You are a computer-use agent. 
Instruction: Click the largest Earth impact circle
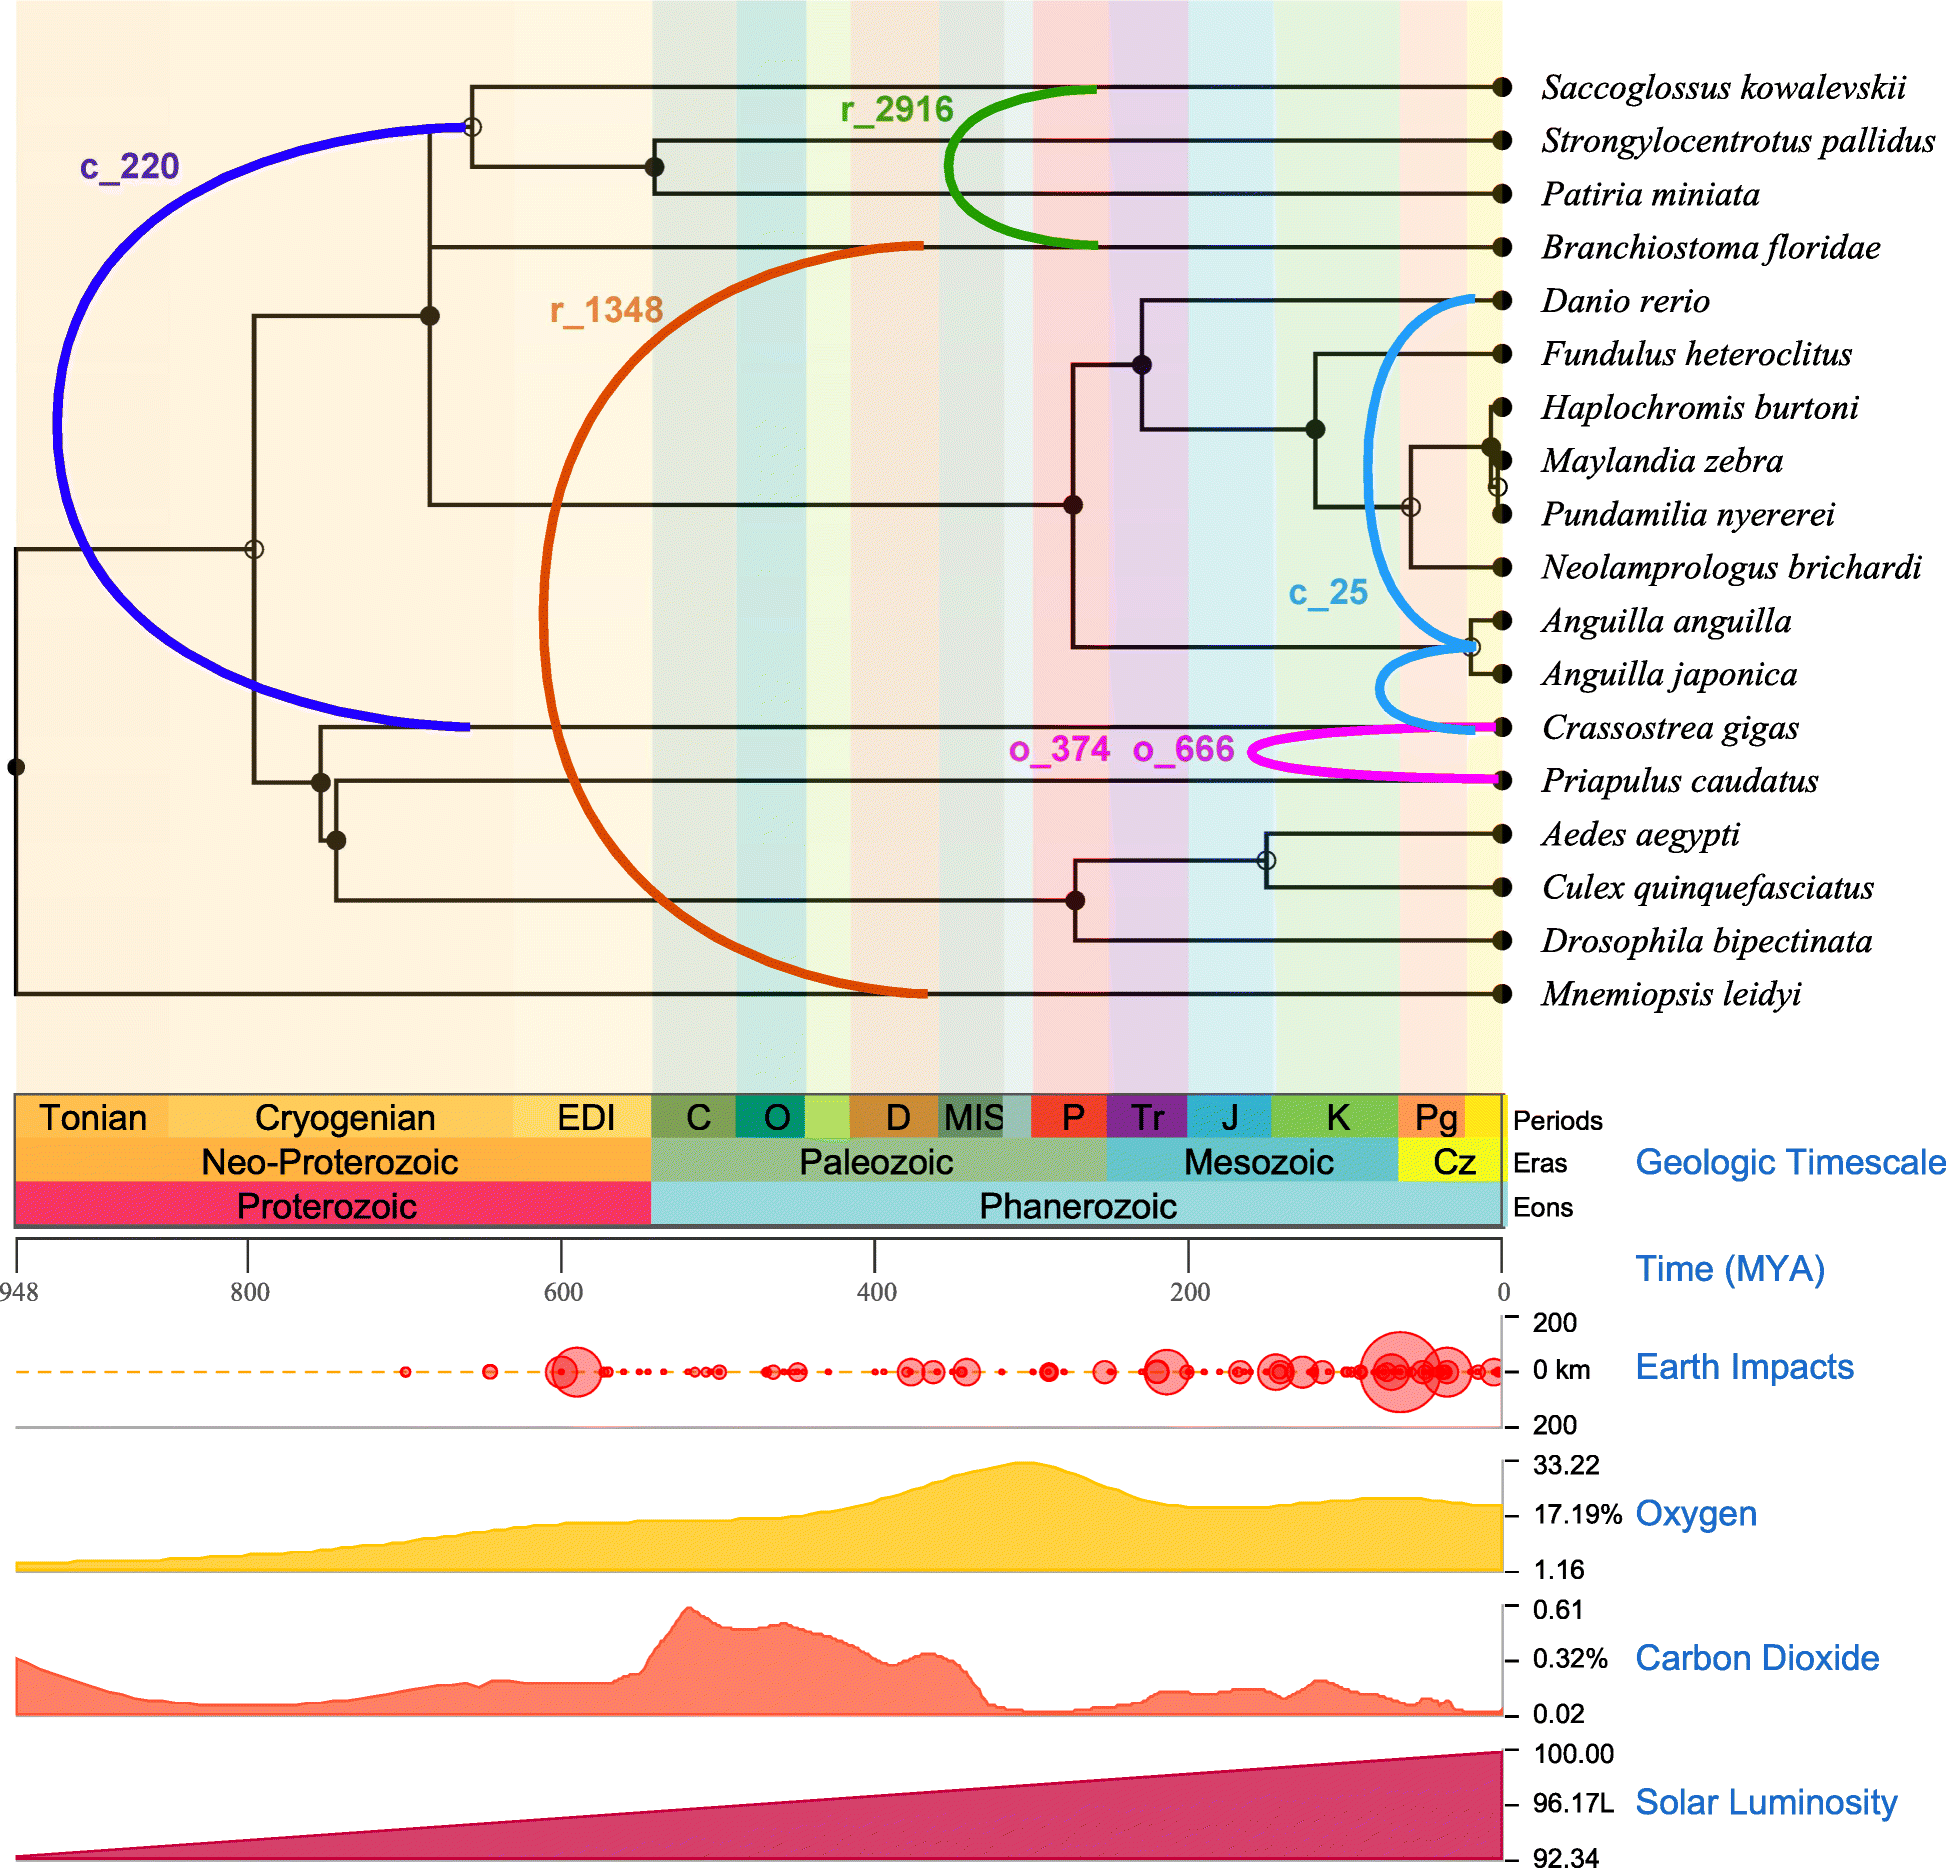point(1400,1372)
